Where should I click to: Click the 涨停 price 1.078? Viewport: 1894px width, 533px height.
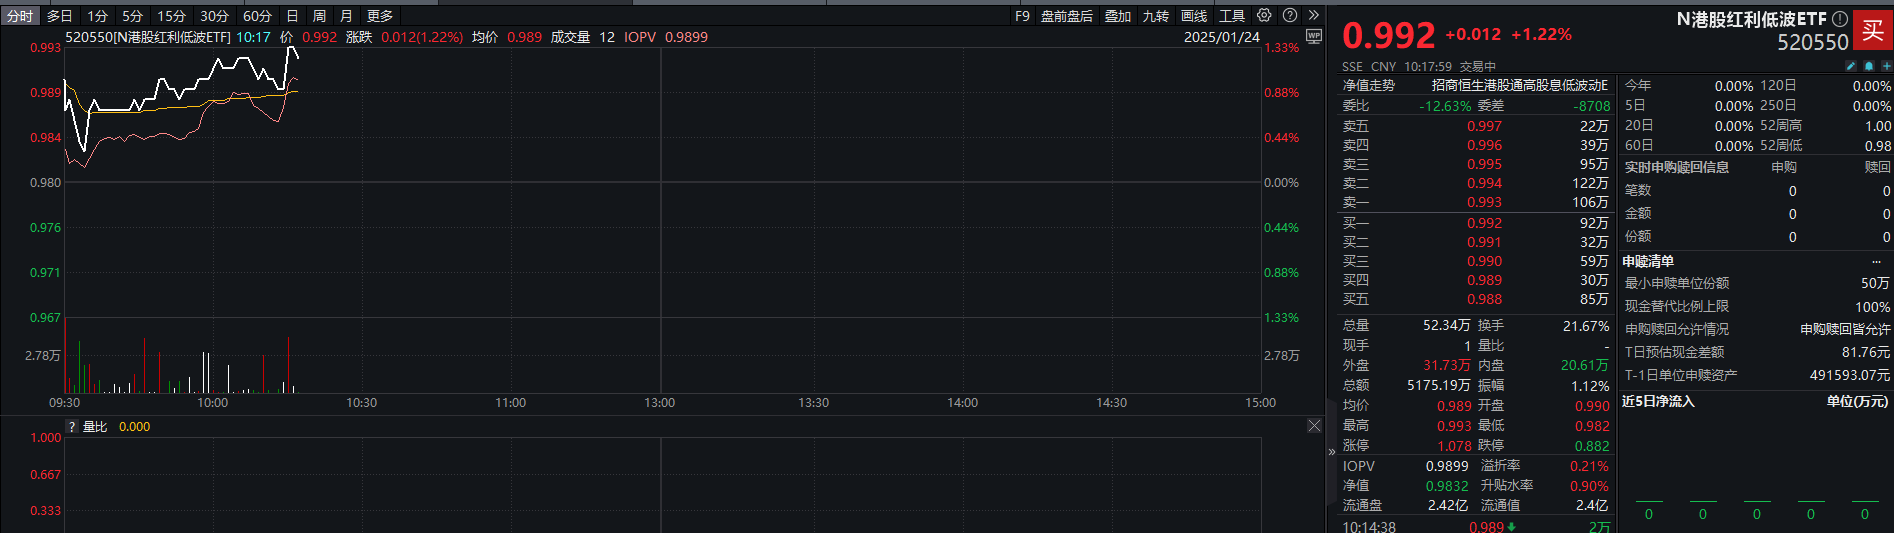click(x=1454, y=446)
